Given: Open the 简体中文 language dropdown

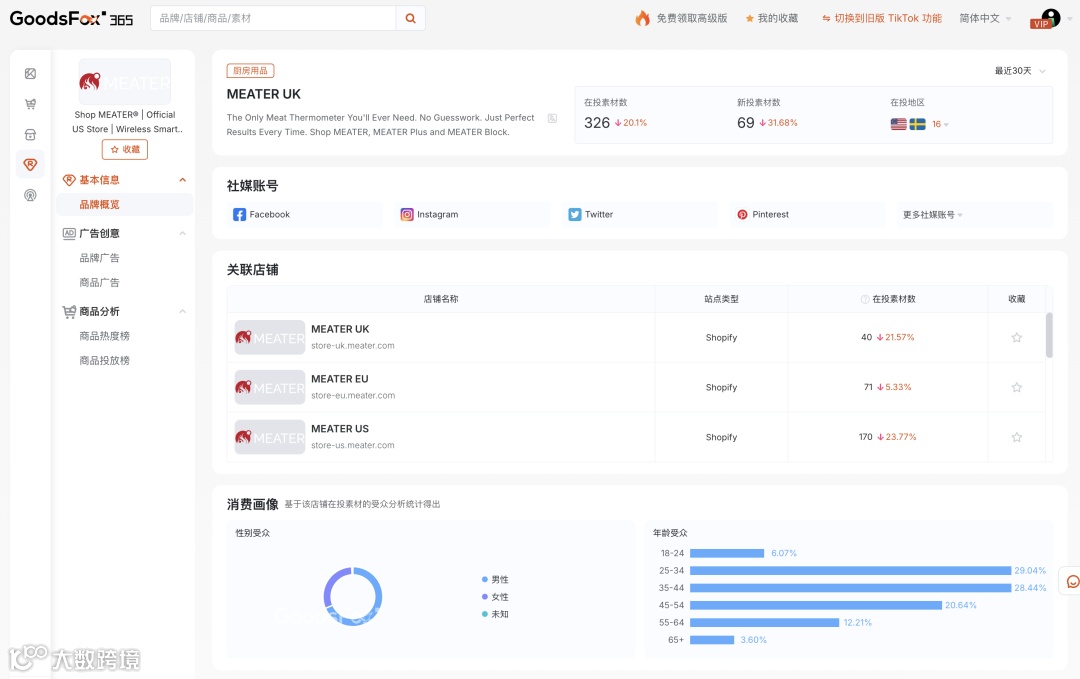Looking at the screenshot, I should click(985, 19).
